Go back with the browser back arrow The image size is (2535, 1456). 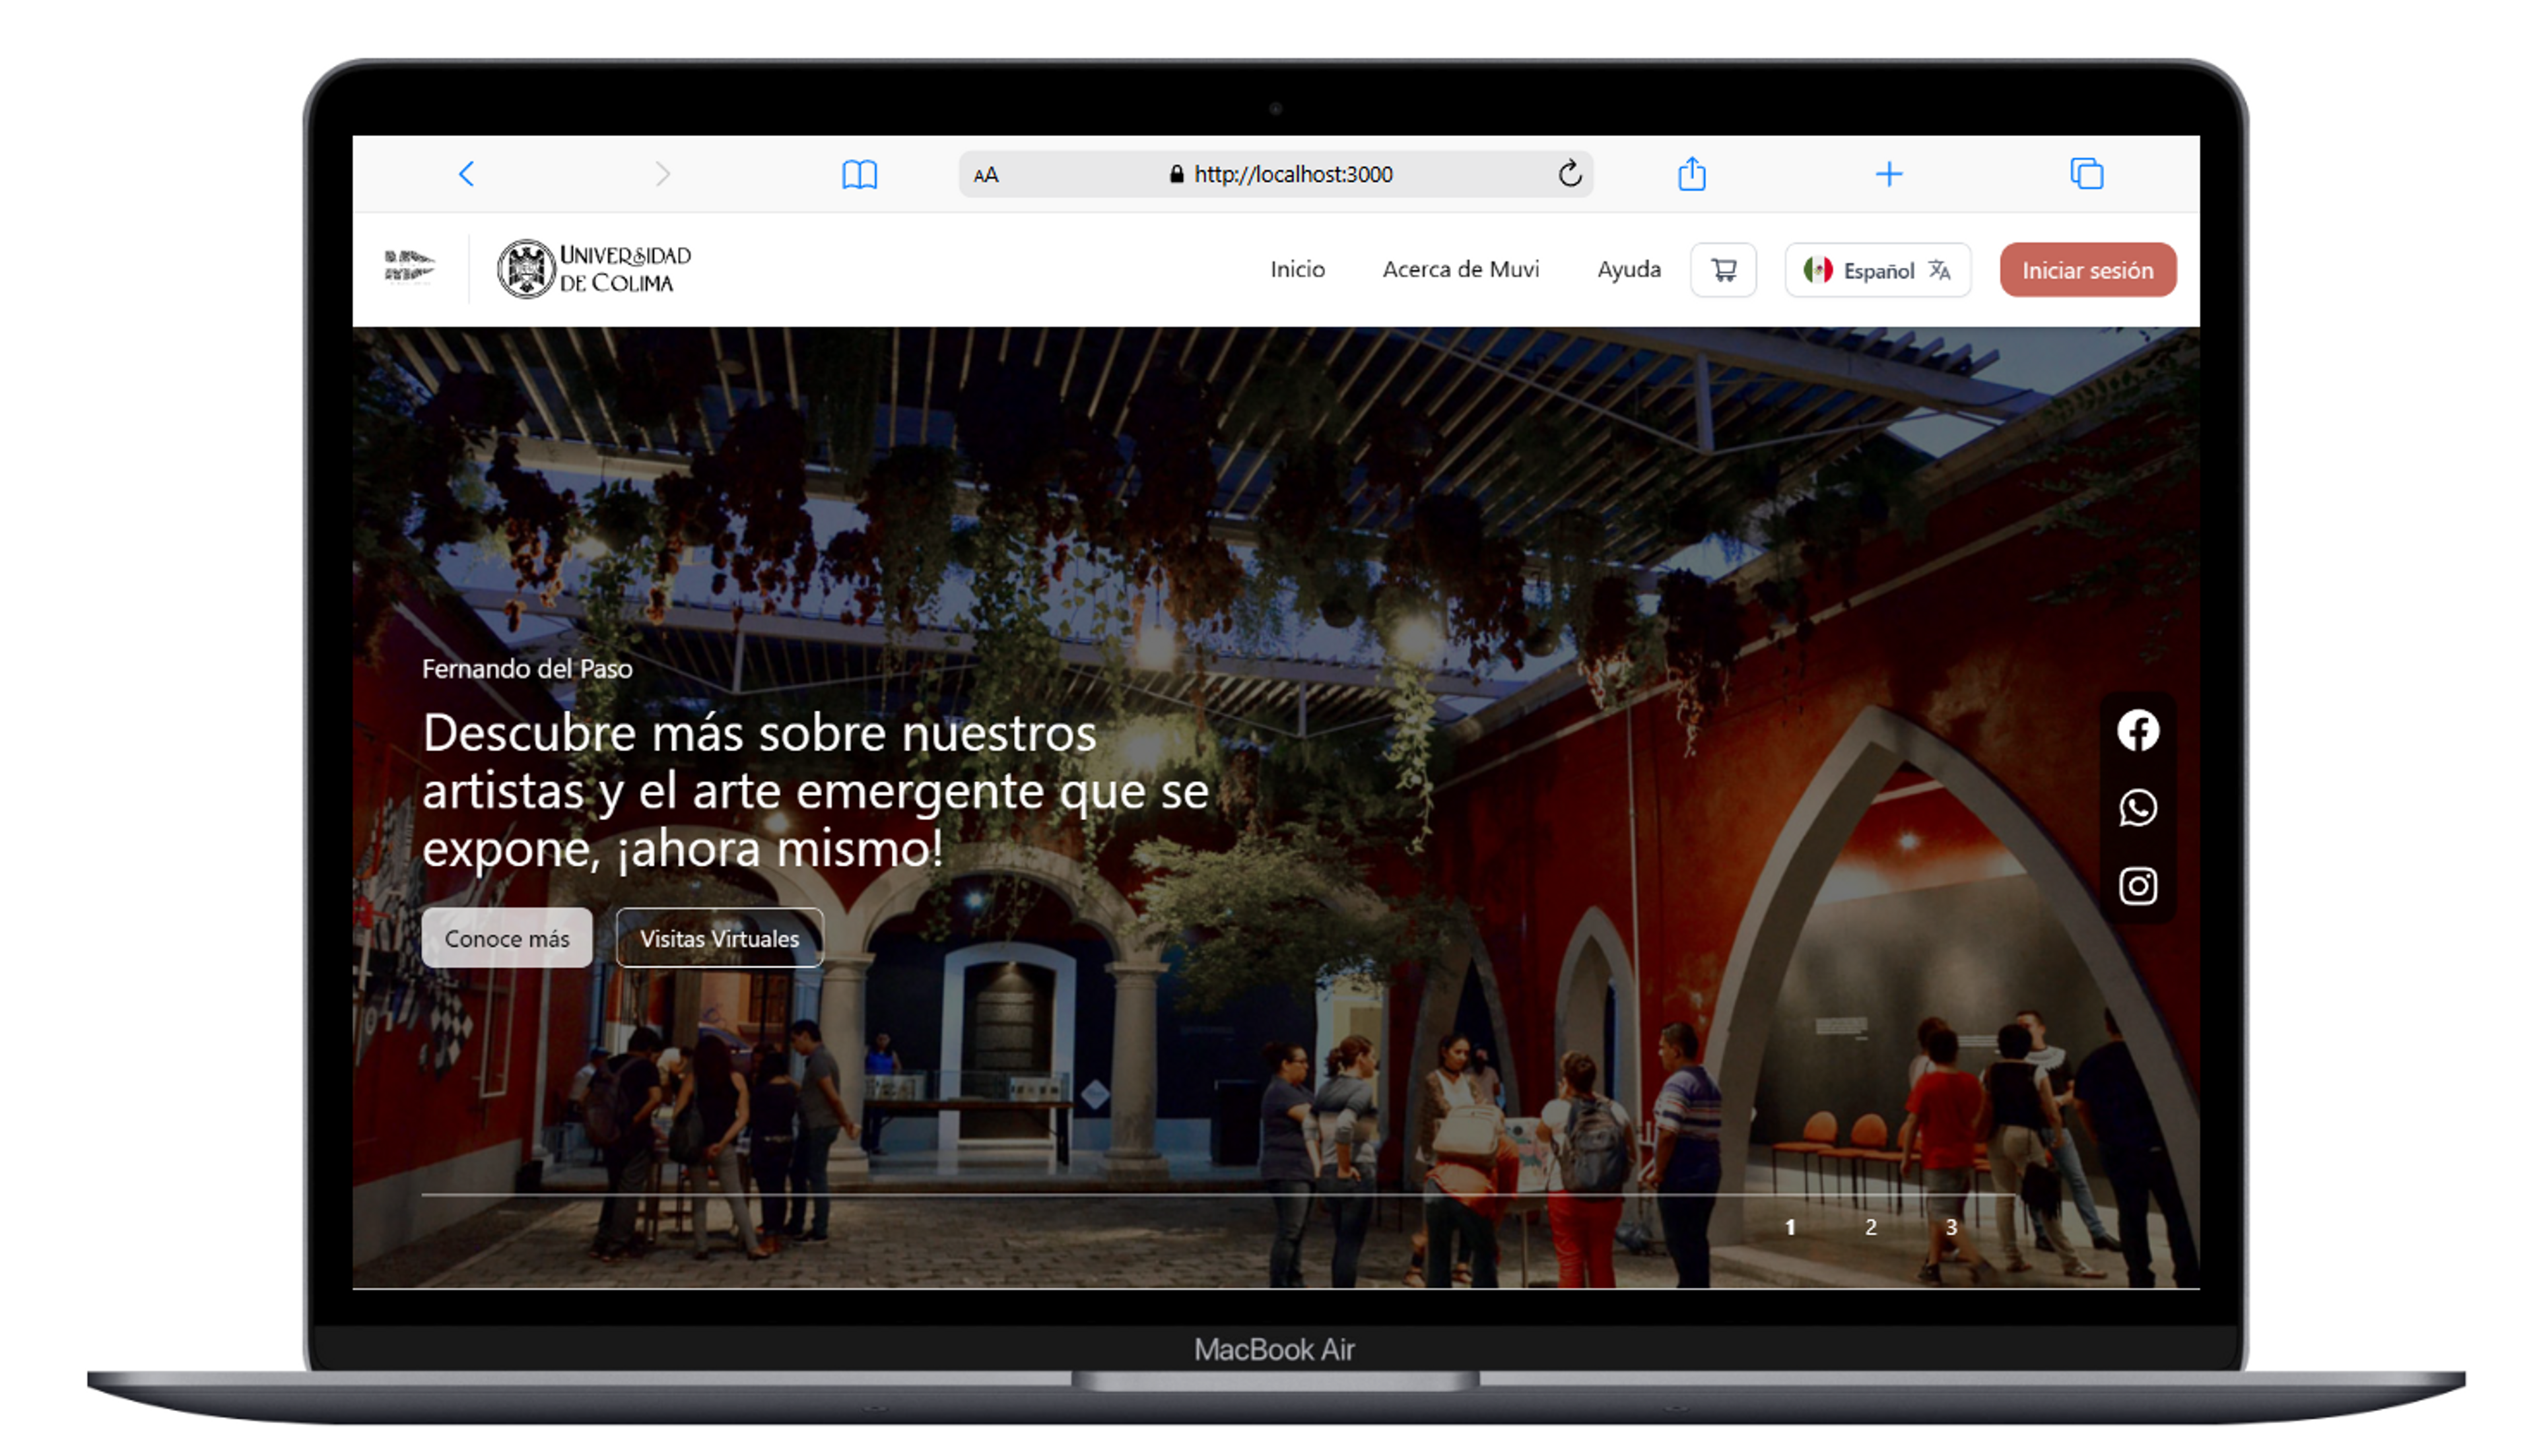467,174
